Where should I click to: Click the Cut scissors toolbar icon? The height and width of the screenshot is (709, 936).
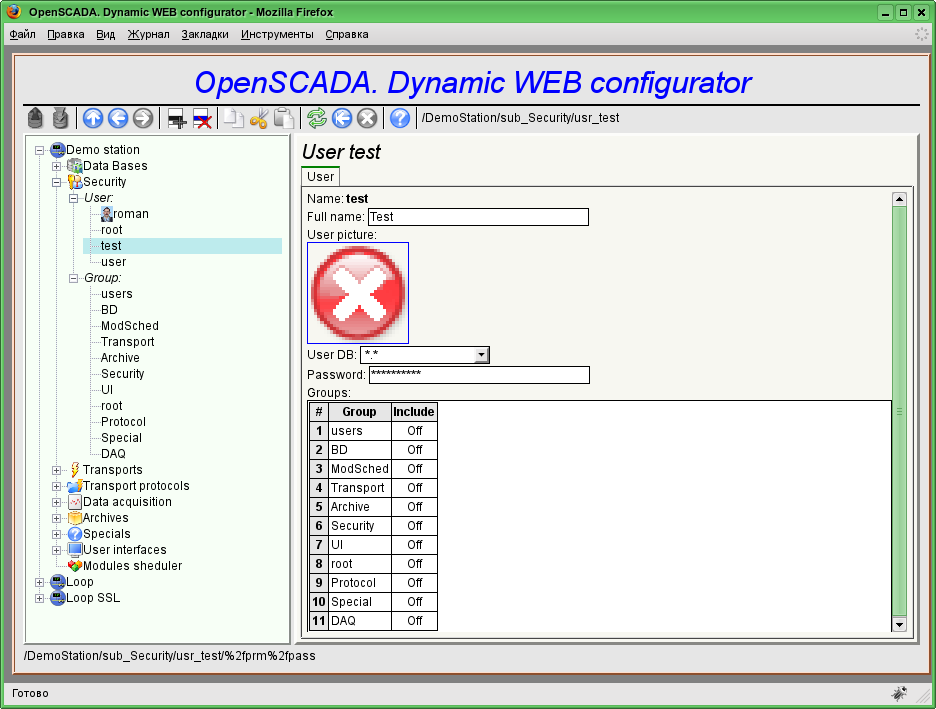(x=258, y=118)
